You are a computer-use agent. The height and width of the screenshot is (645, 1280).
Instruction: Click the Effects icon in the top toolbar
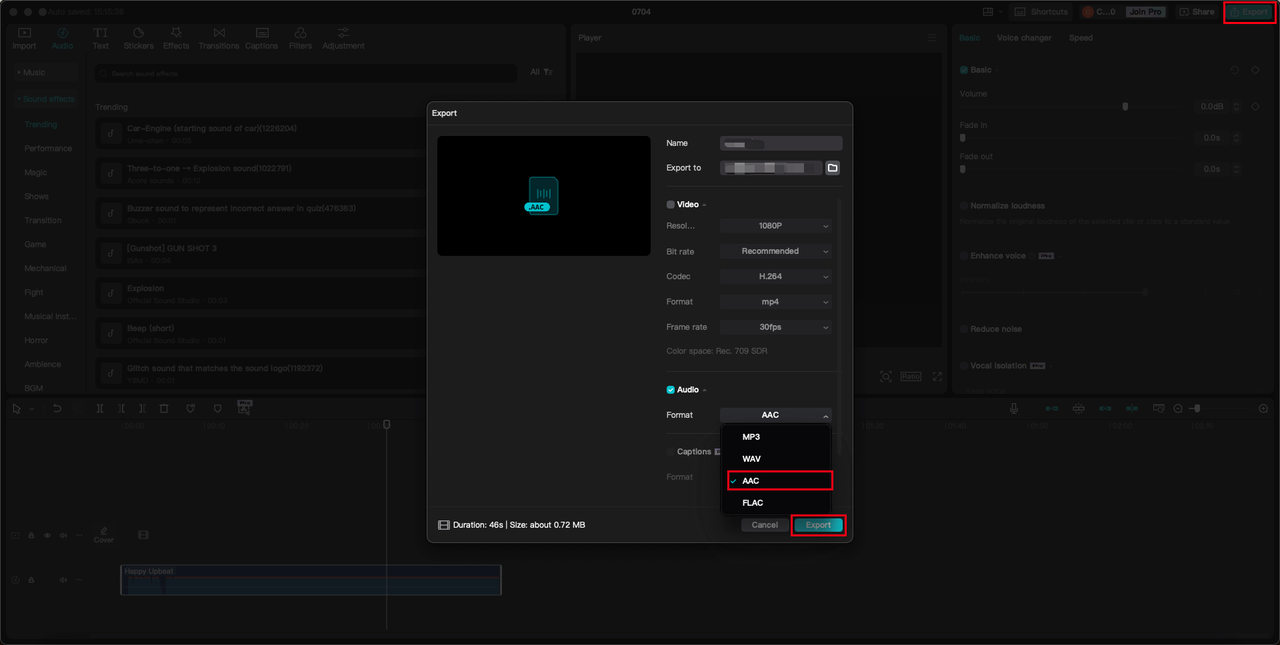click(x=176, y=39)
